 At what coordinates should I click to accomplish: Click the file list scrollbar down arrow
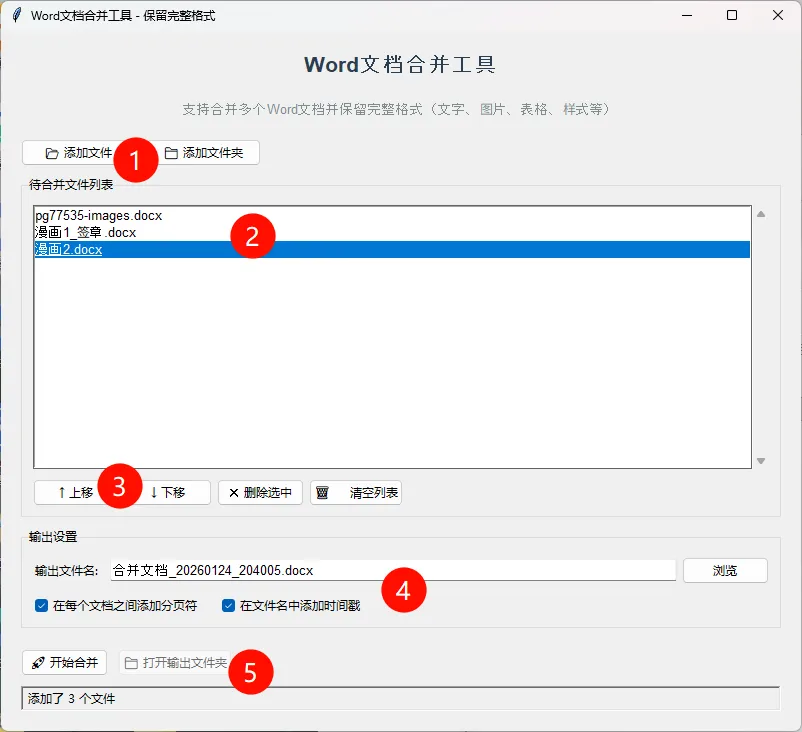click(761, 461)
